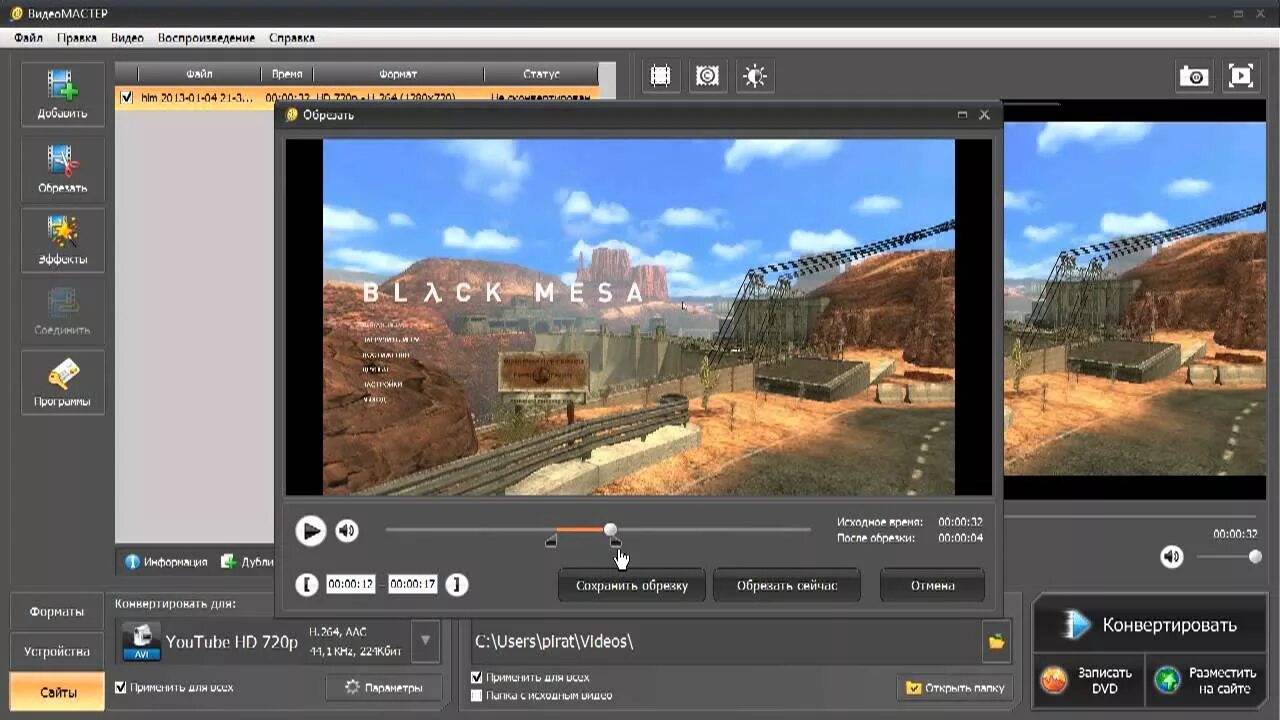Toggle Применить для всех under format
1280x720 pixels.
point(121,688)
